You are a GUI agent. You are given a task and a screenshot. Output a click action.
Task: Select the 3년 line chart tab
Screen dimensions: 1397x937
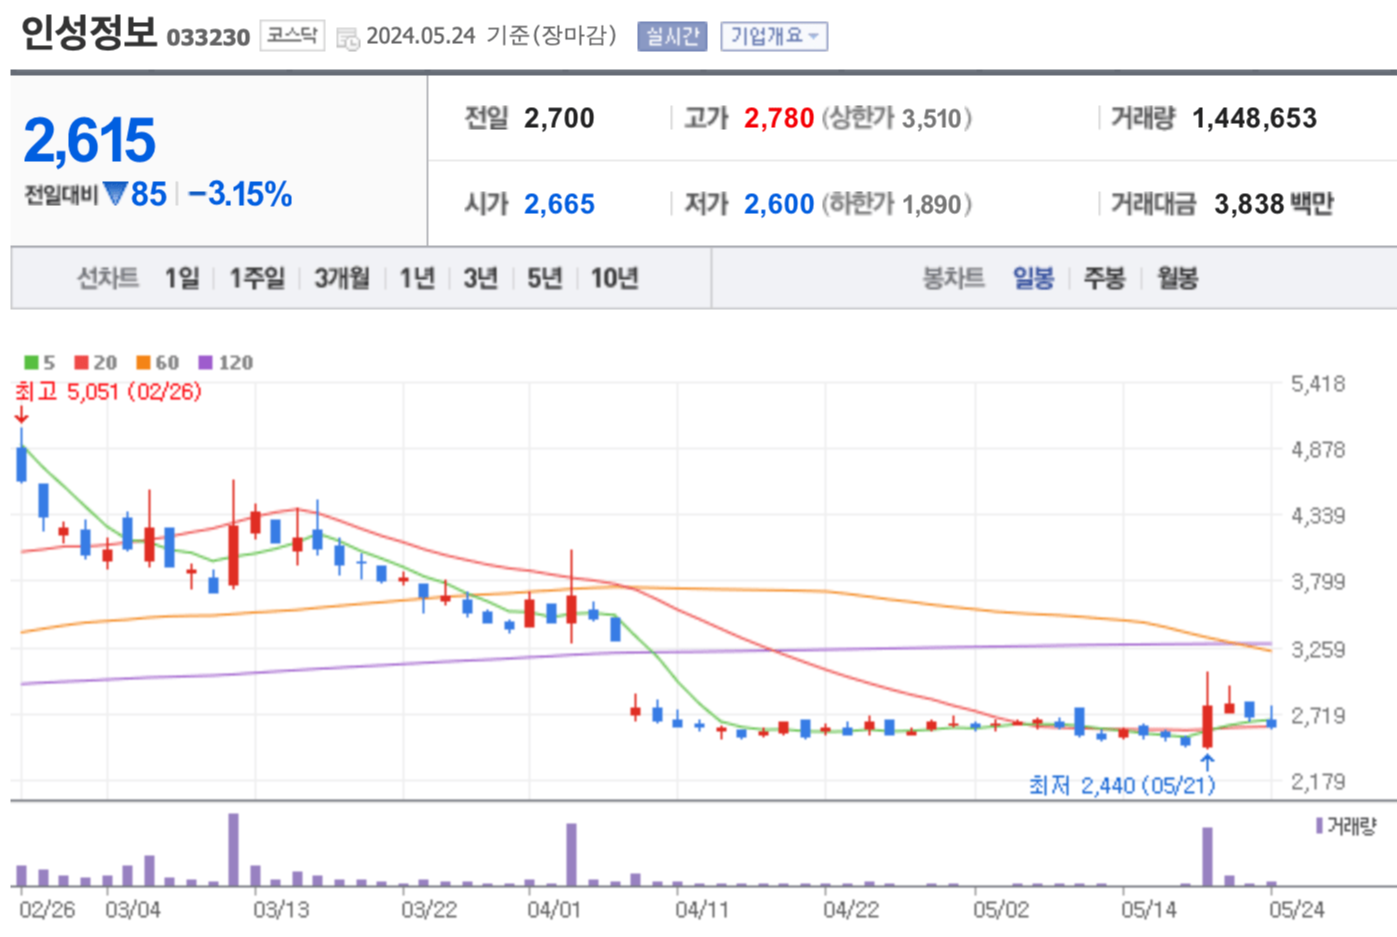coord(481,278)
